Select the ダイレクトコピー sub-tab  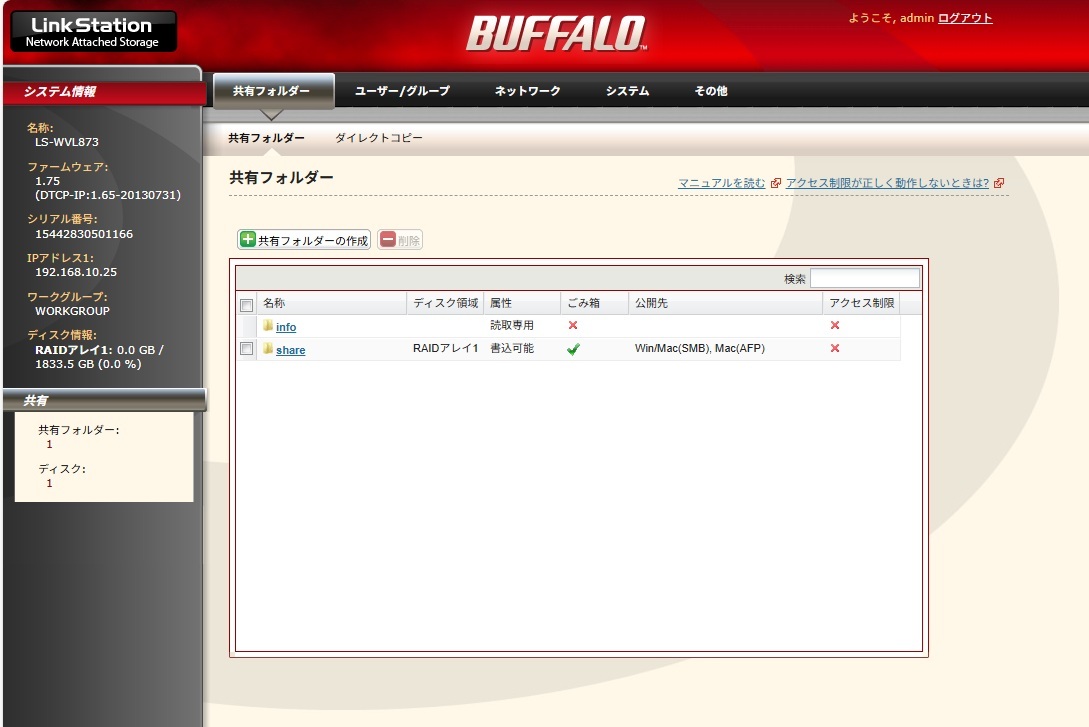(379, 138)
